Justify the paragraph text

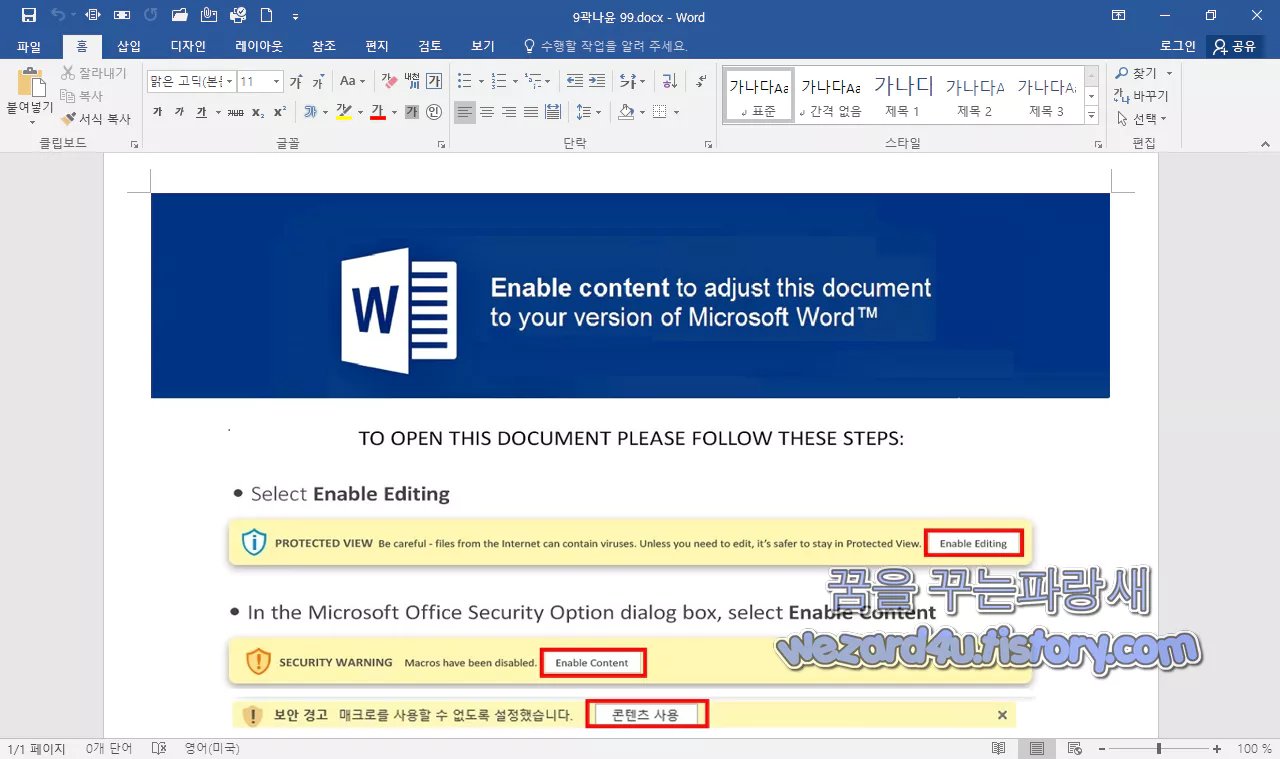pos(531,112)
